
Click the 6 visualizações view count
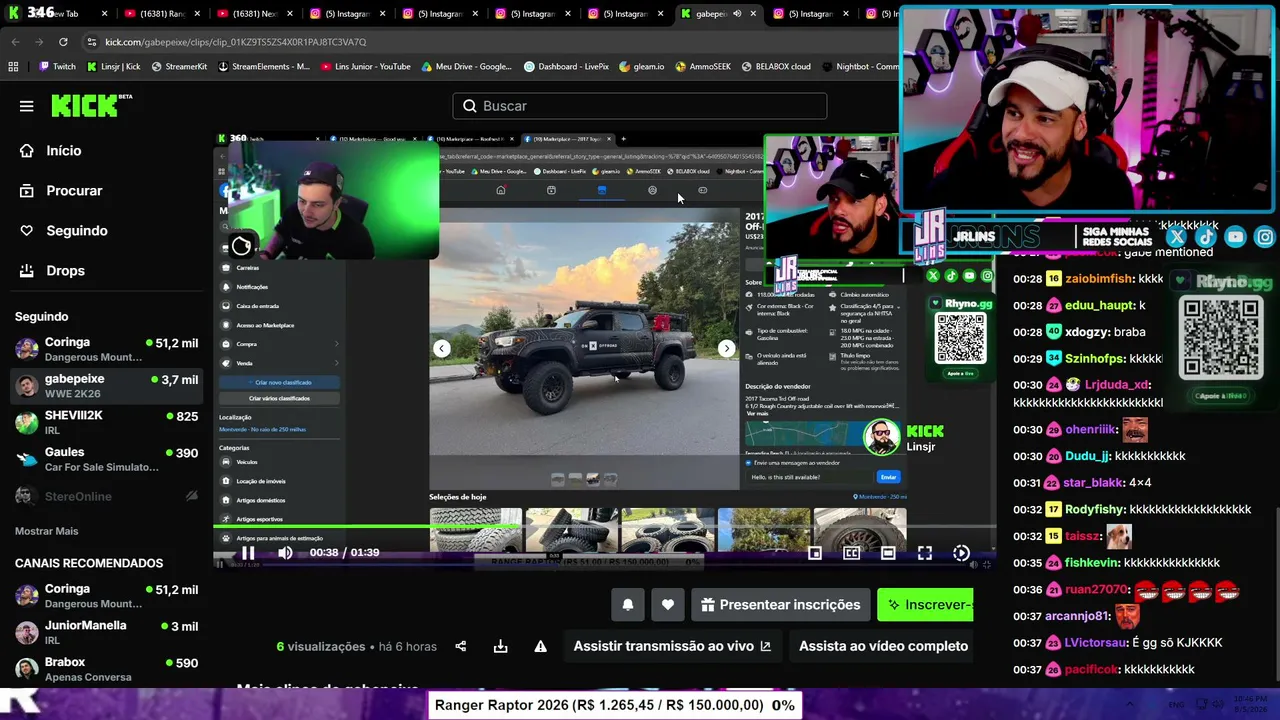click(321, 647)
